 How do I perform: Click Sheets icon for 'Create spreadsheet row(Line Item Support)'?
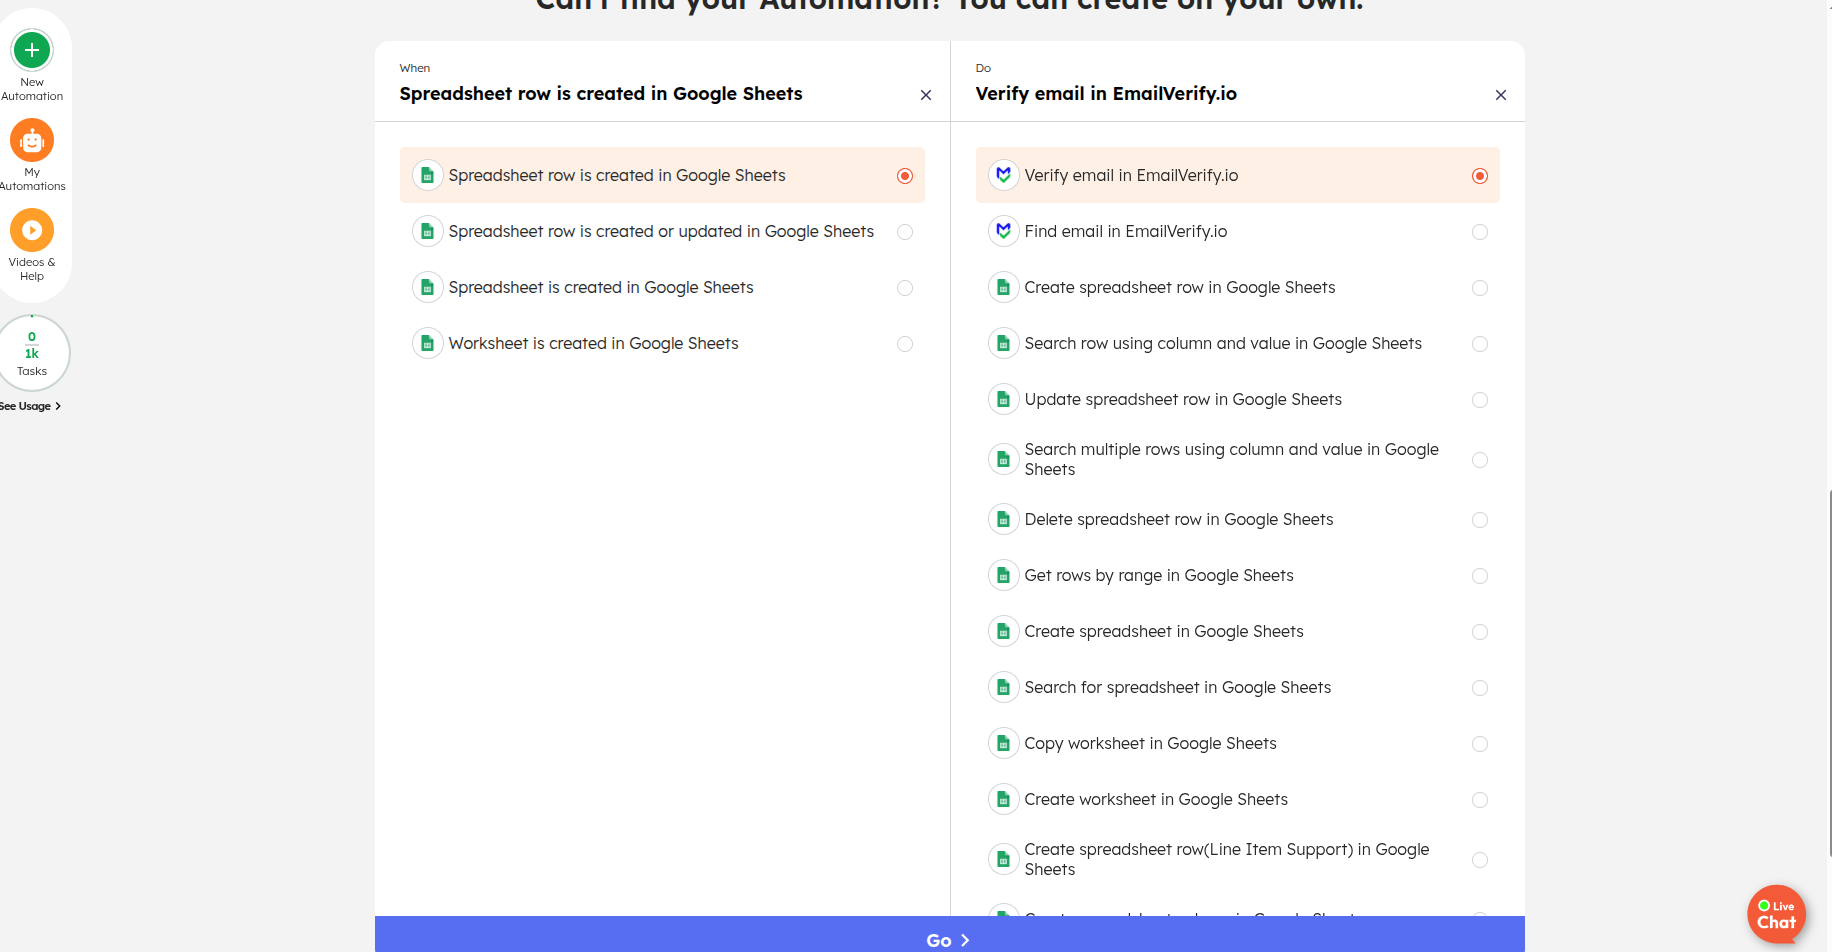1004,860
